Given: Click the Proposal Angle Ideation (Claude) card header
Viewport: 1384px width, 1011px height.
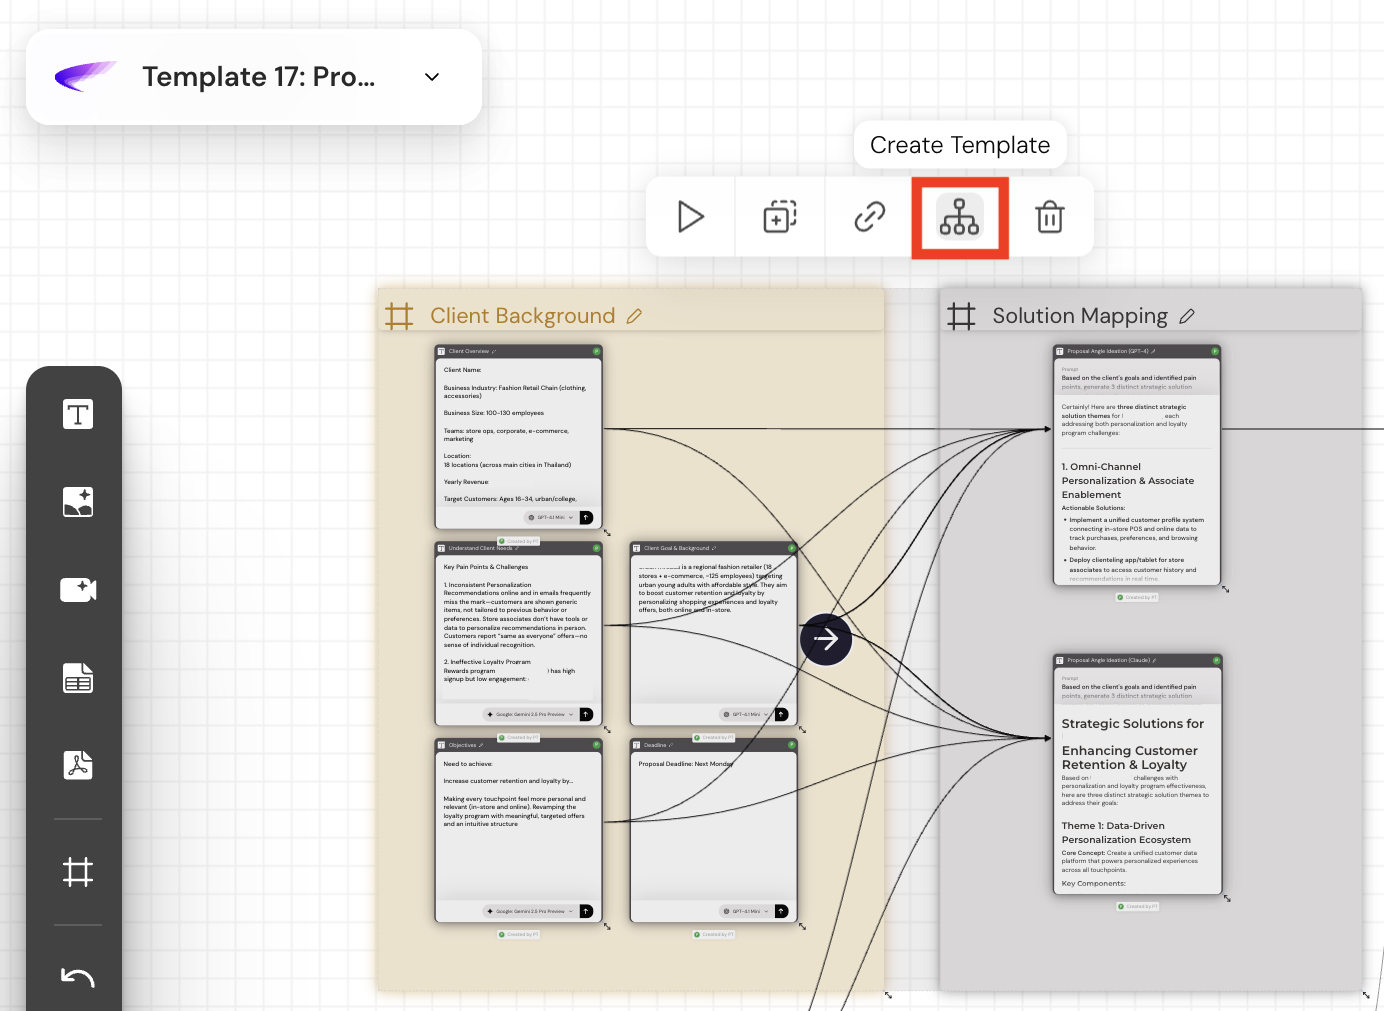Looking at the screenshot, I should pos(1110,660).
